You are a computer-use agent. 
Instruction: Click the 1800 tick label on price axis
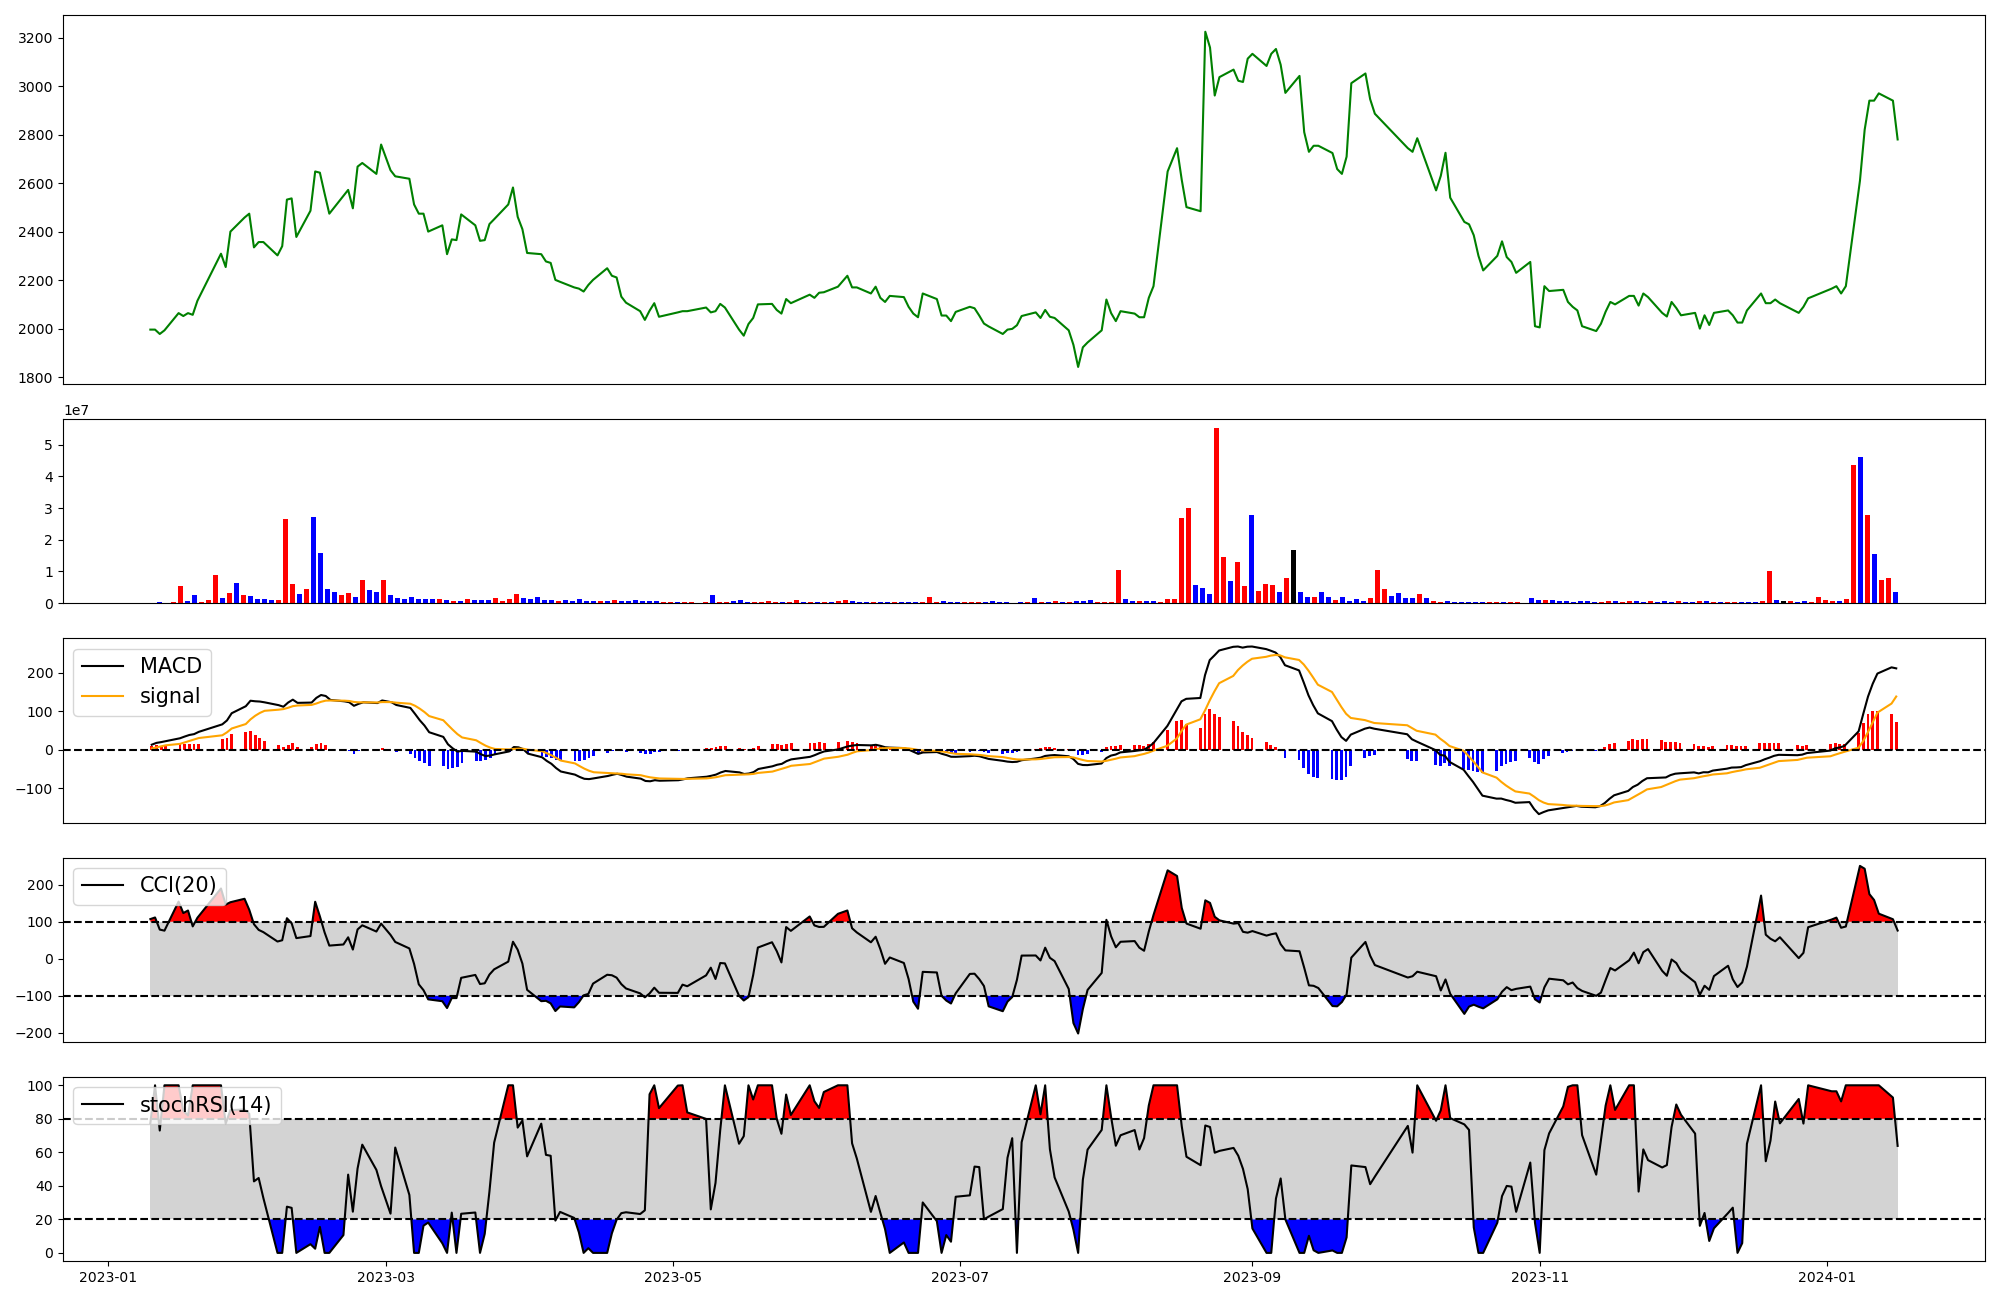(36, 378)
